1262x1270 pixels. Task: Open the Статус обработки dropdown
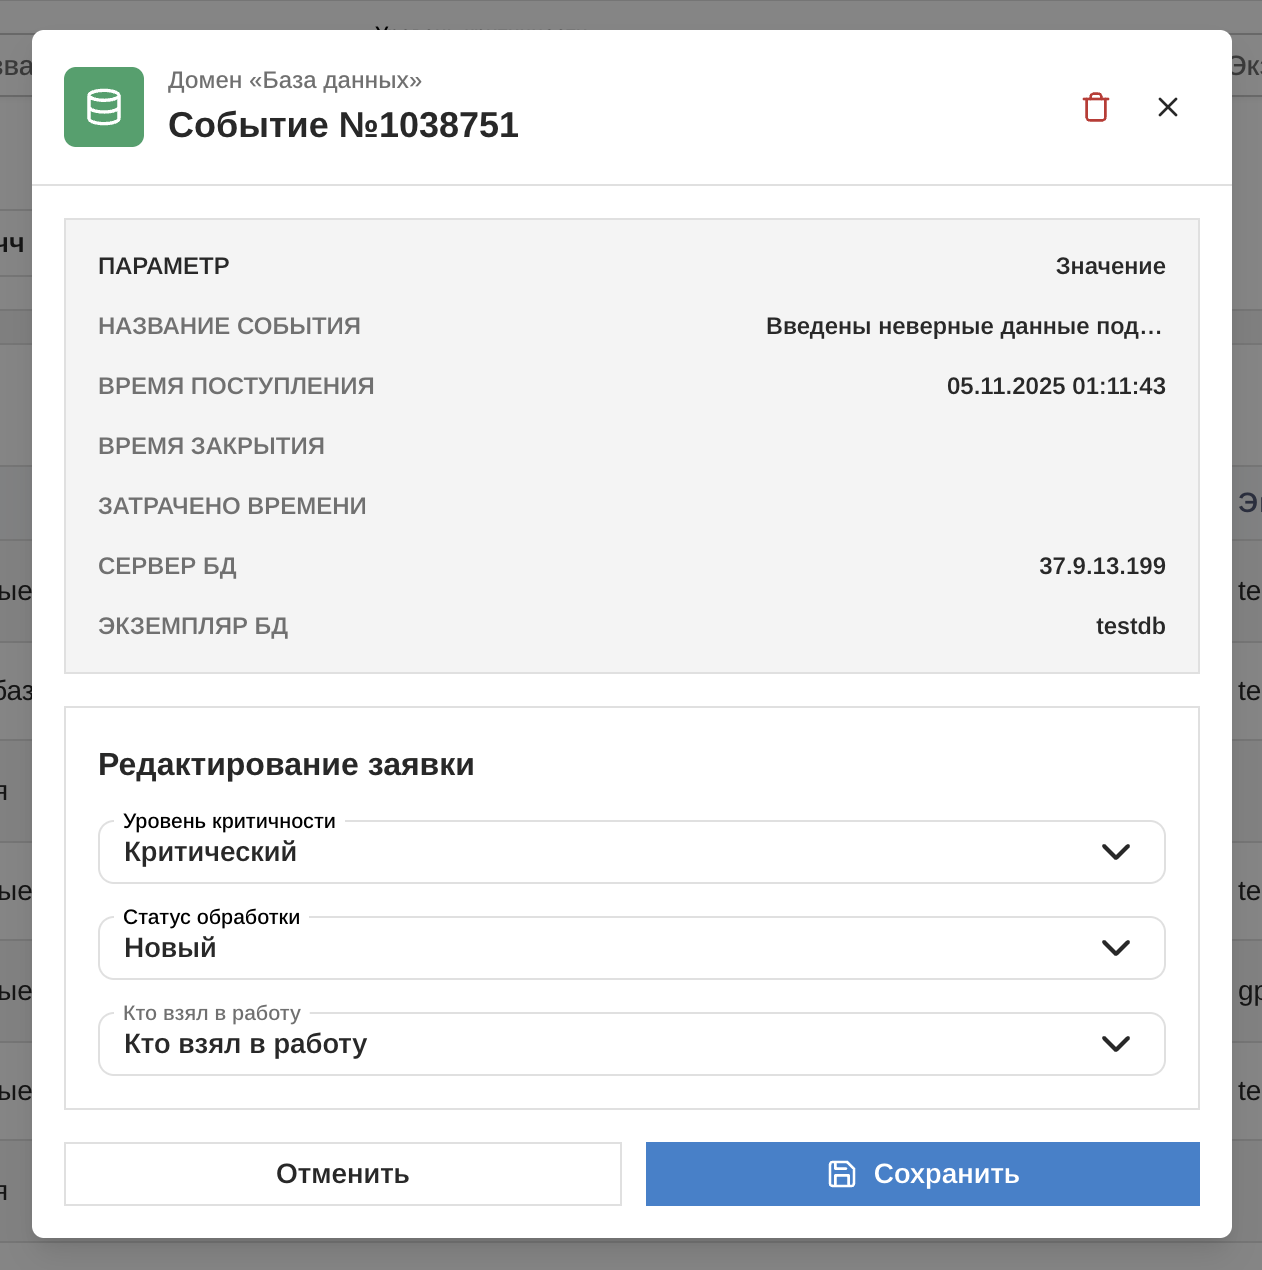click(631, 948)
